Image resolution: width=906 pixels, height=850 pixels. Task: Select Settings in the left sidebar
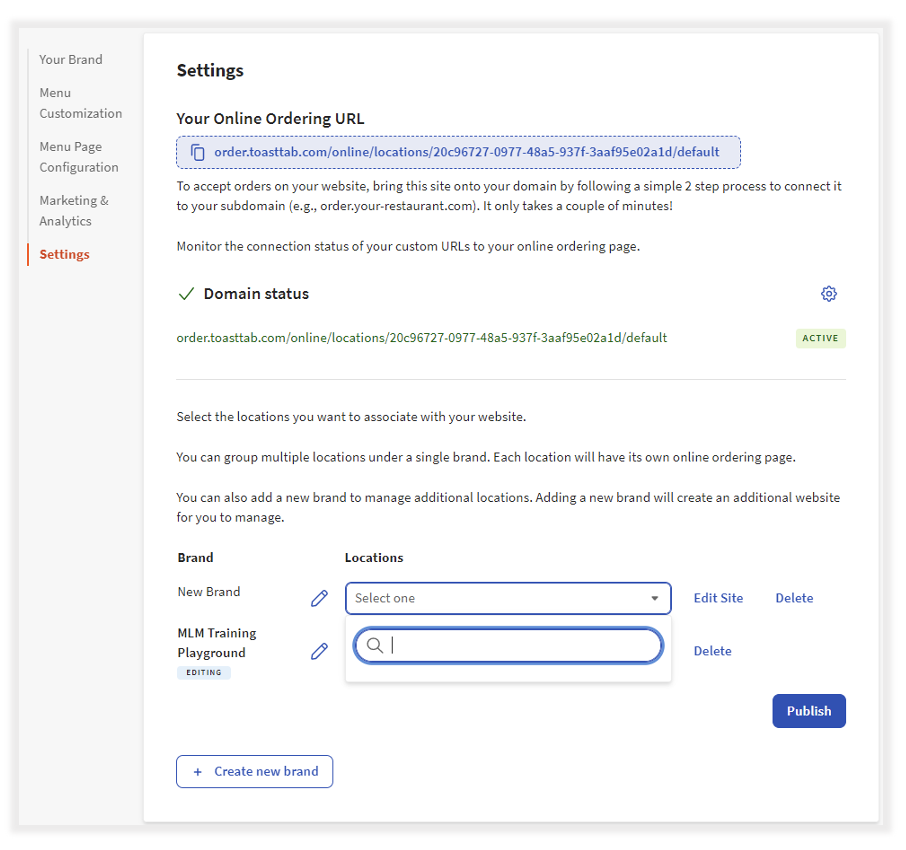(x=65, y=255)
